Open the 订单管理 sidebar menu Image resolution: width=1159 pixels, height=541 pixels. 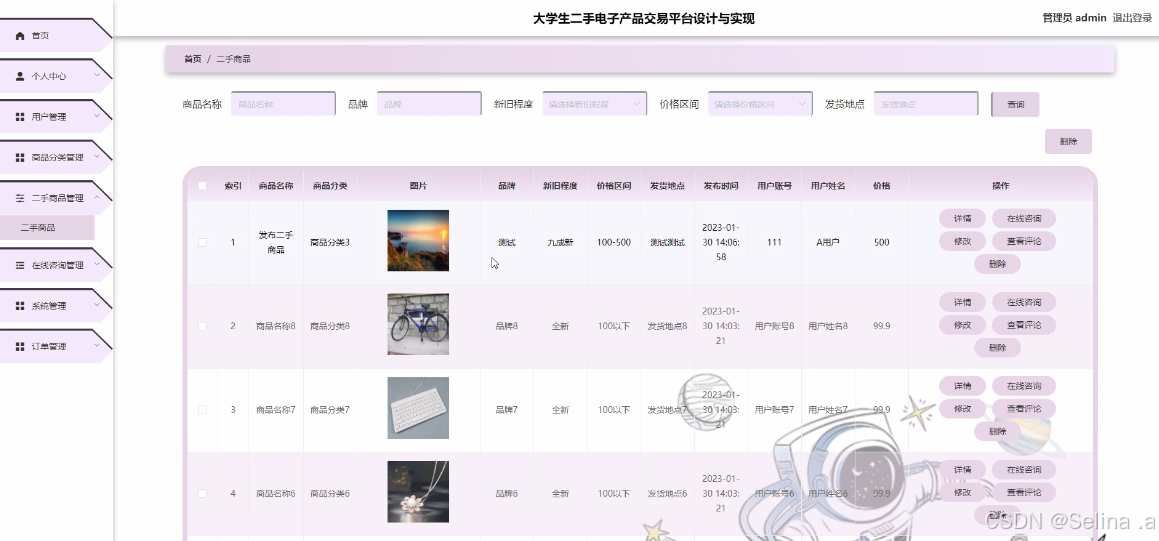click(55, 346)
